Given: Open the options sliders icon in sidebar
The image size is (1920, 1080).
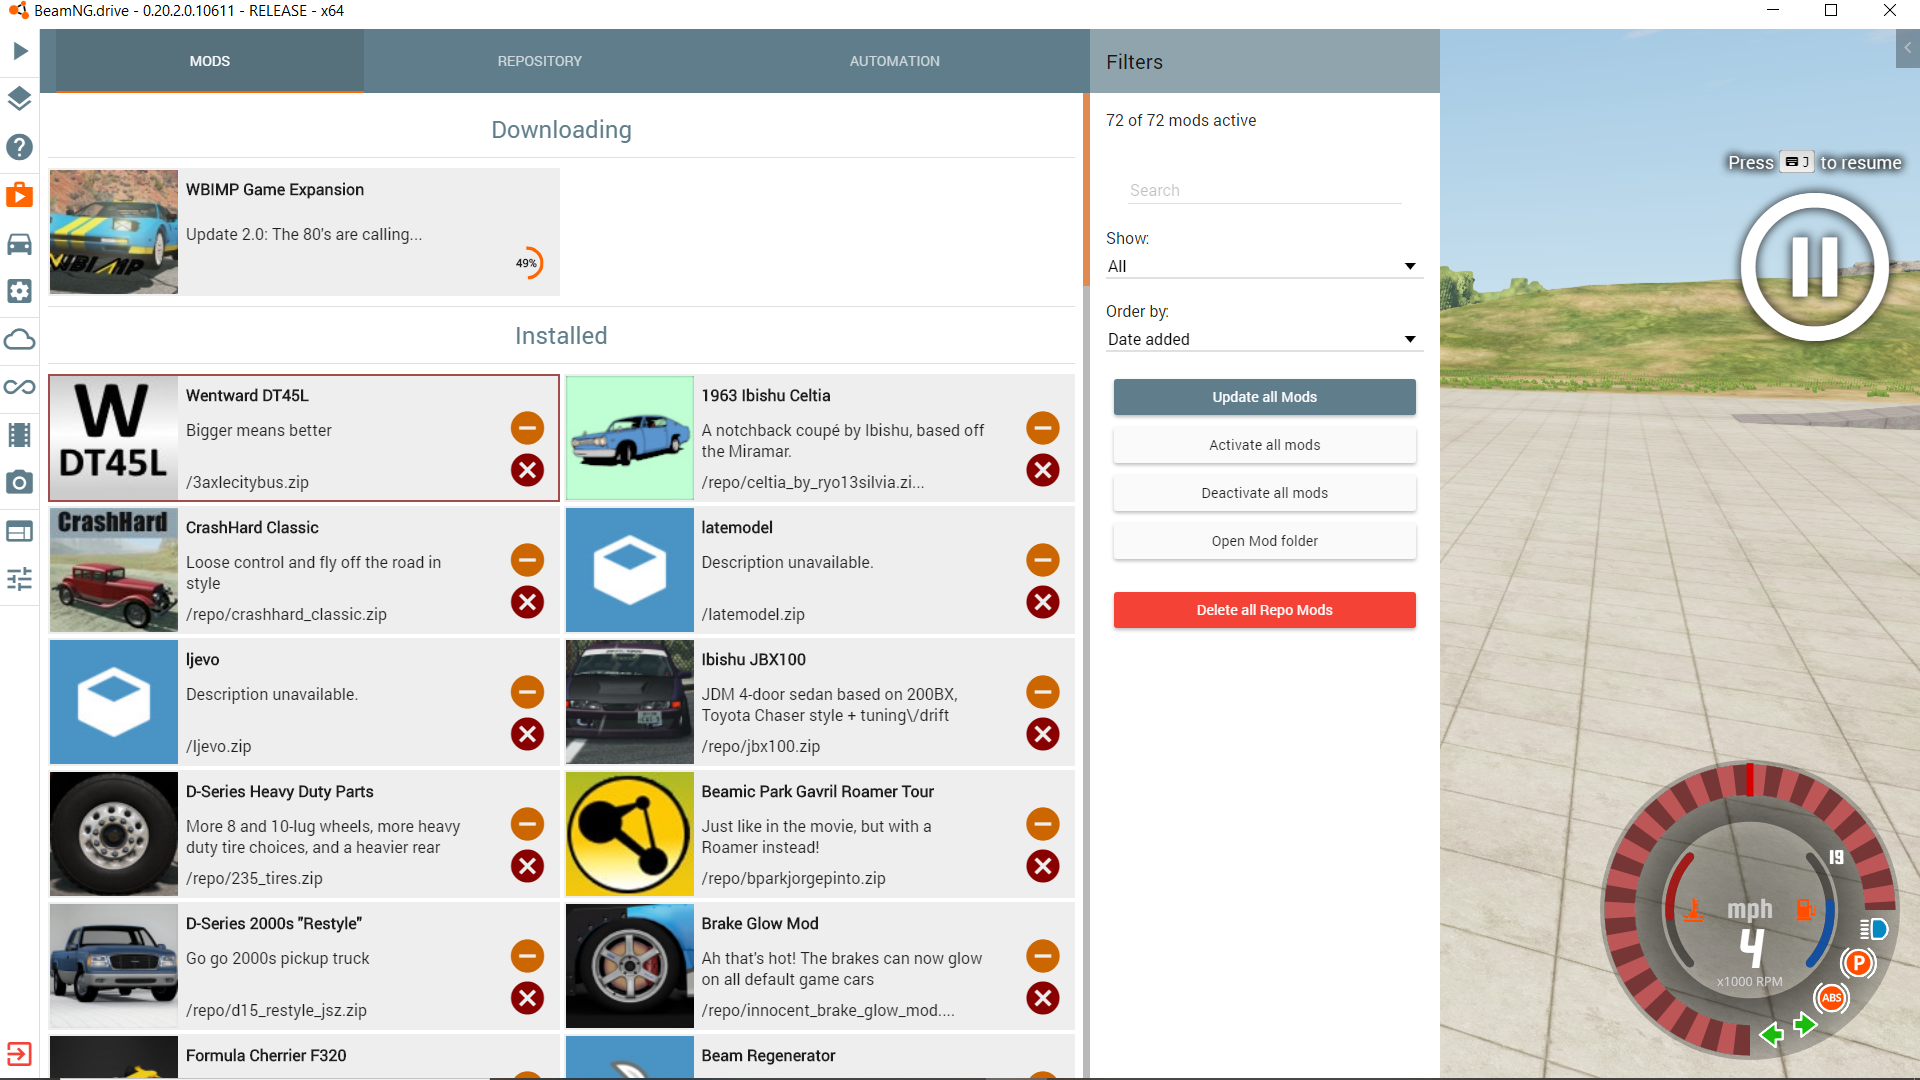Looking at the screenshot, I should tap(20, 579).
